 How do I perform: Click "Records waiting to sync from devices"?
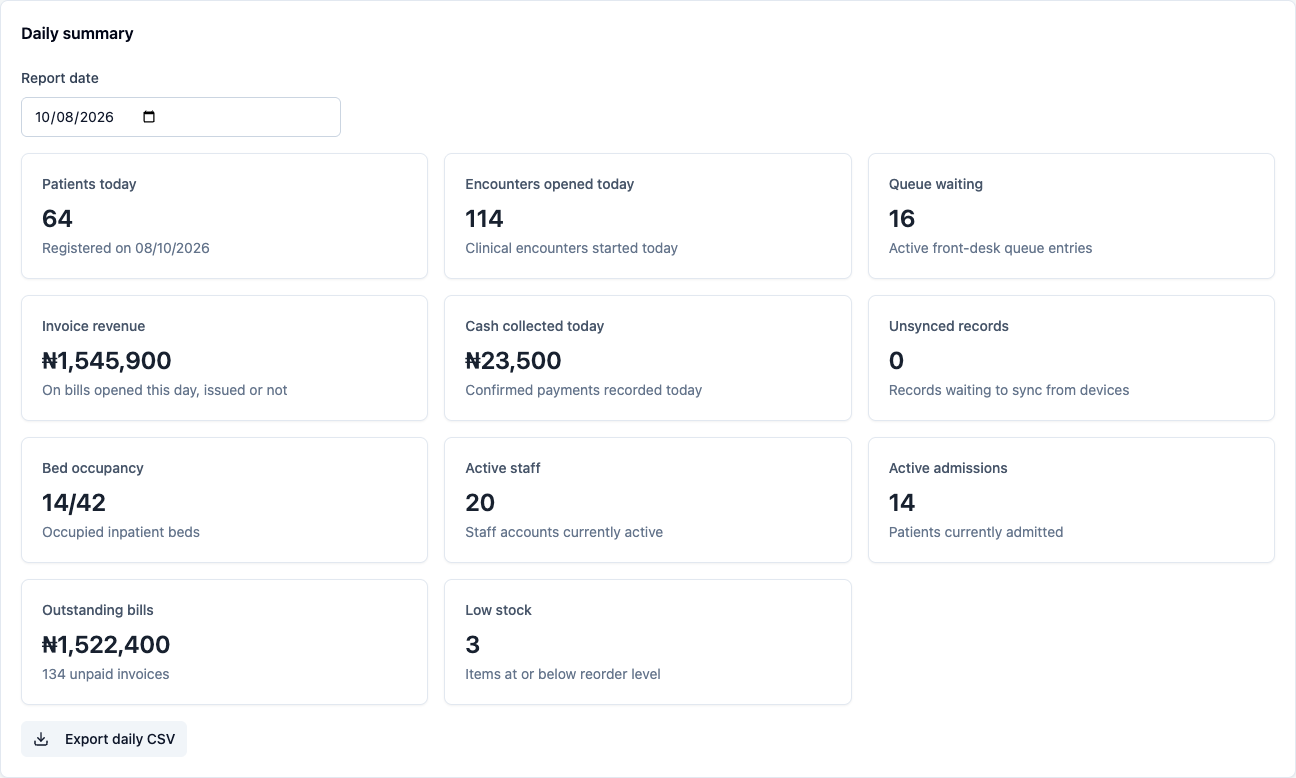point(1009,390)
